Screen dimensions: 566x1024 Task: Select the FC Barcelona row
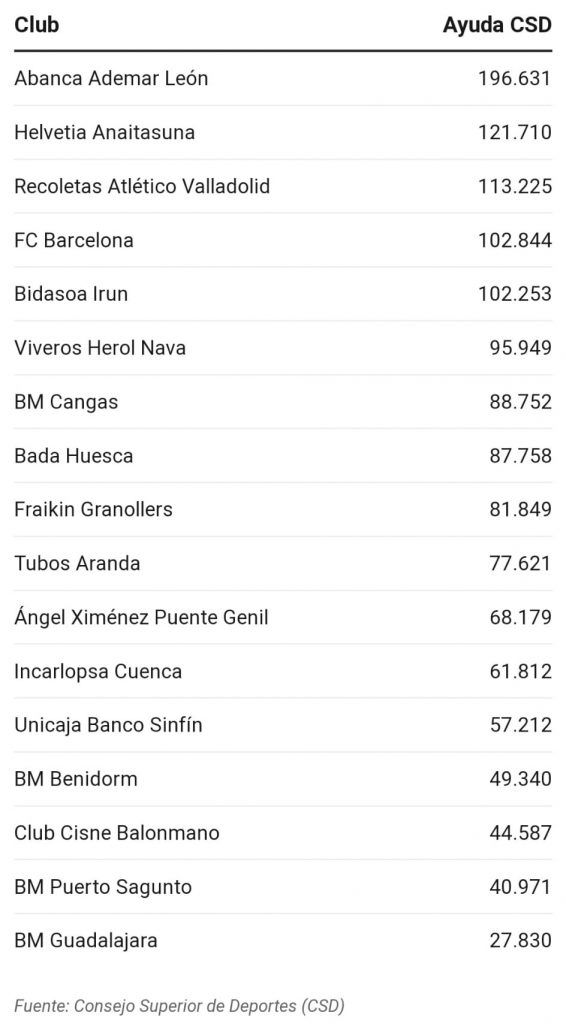tap(283, 240)
